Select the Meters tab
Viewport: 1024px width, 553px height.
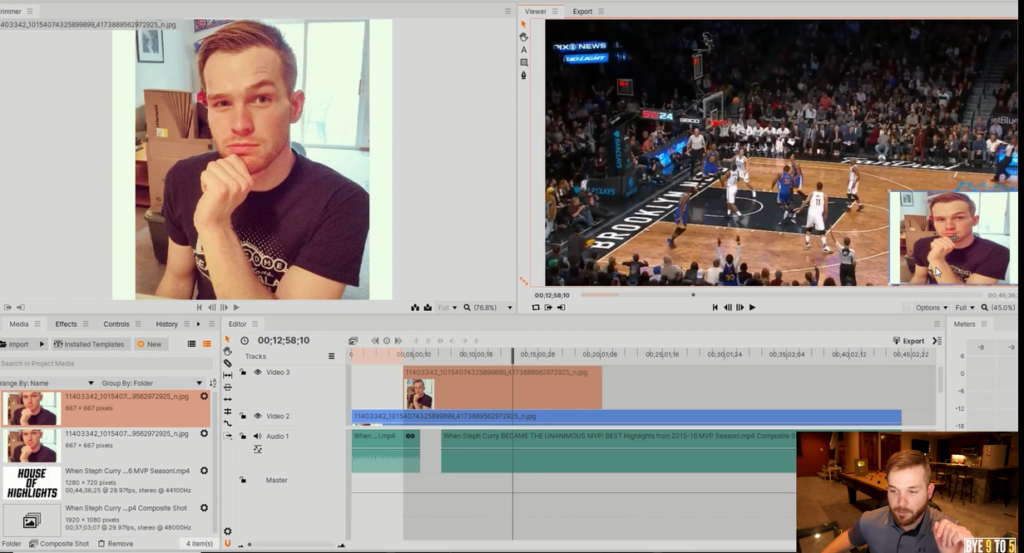tap(965, 324)
